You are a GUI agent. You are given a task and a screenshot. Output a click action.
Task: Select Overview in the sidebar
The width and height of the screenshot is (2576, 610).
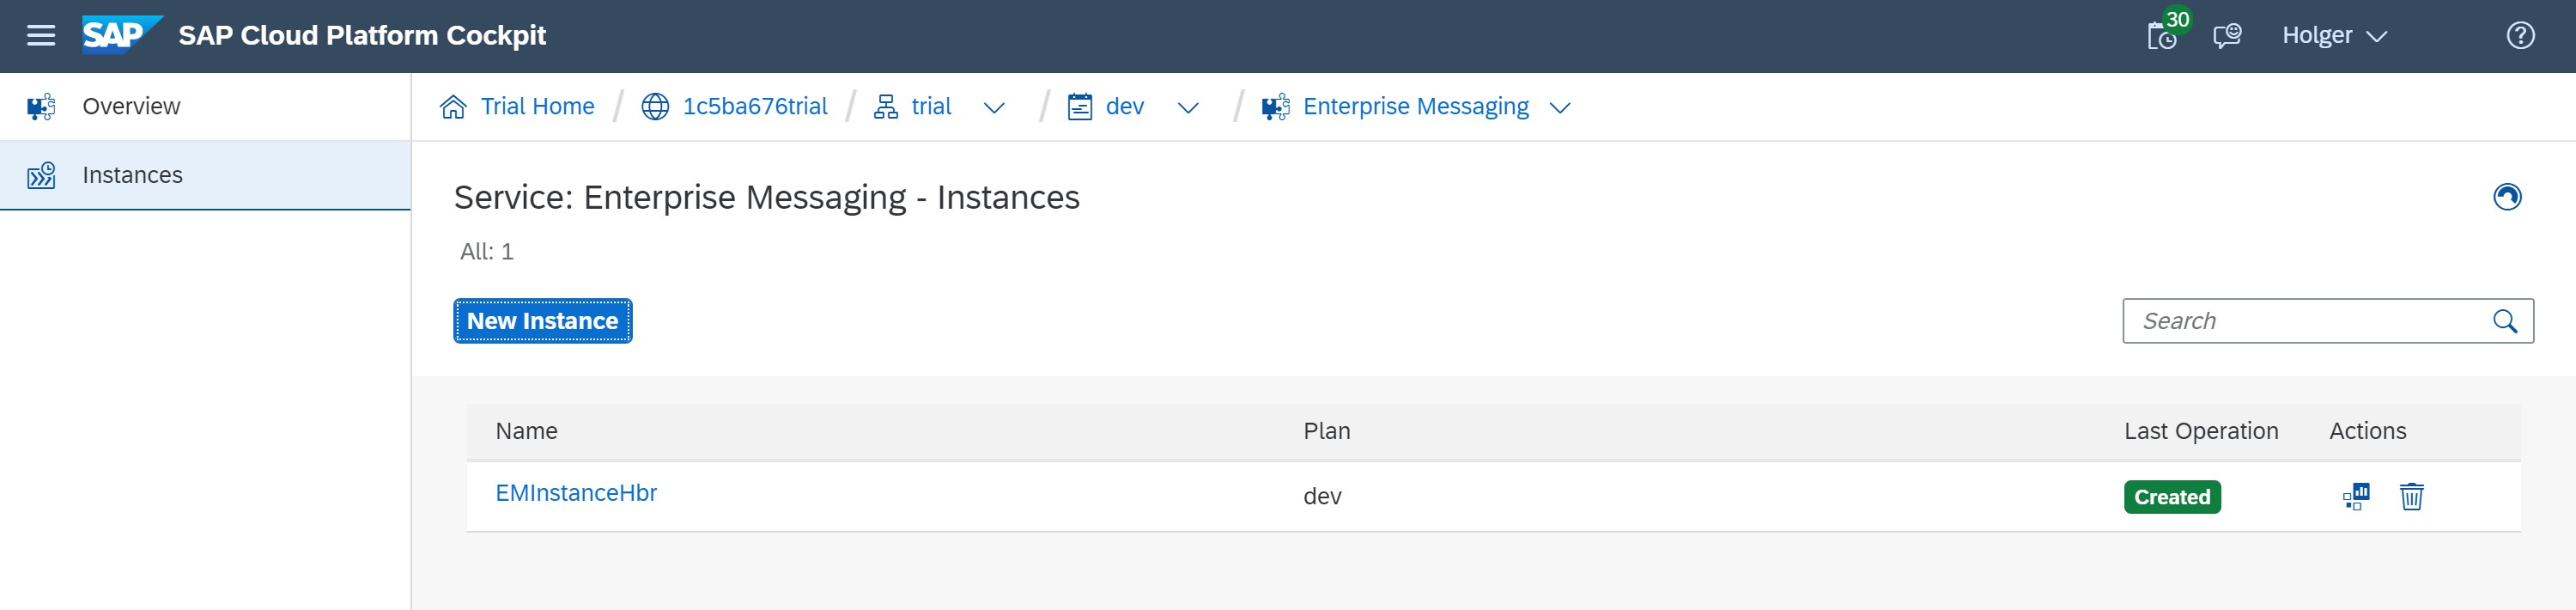(x=205, y=106)
